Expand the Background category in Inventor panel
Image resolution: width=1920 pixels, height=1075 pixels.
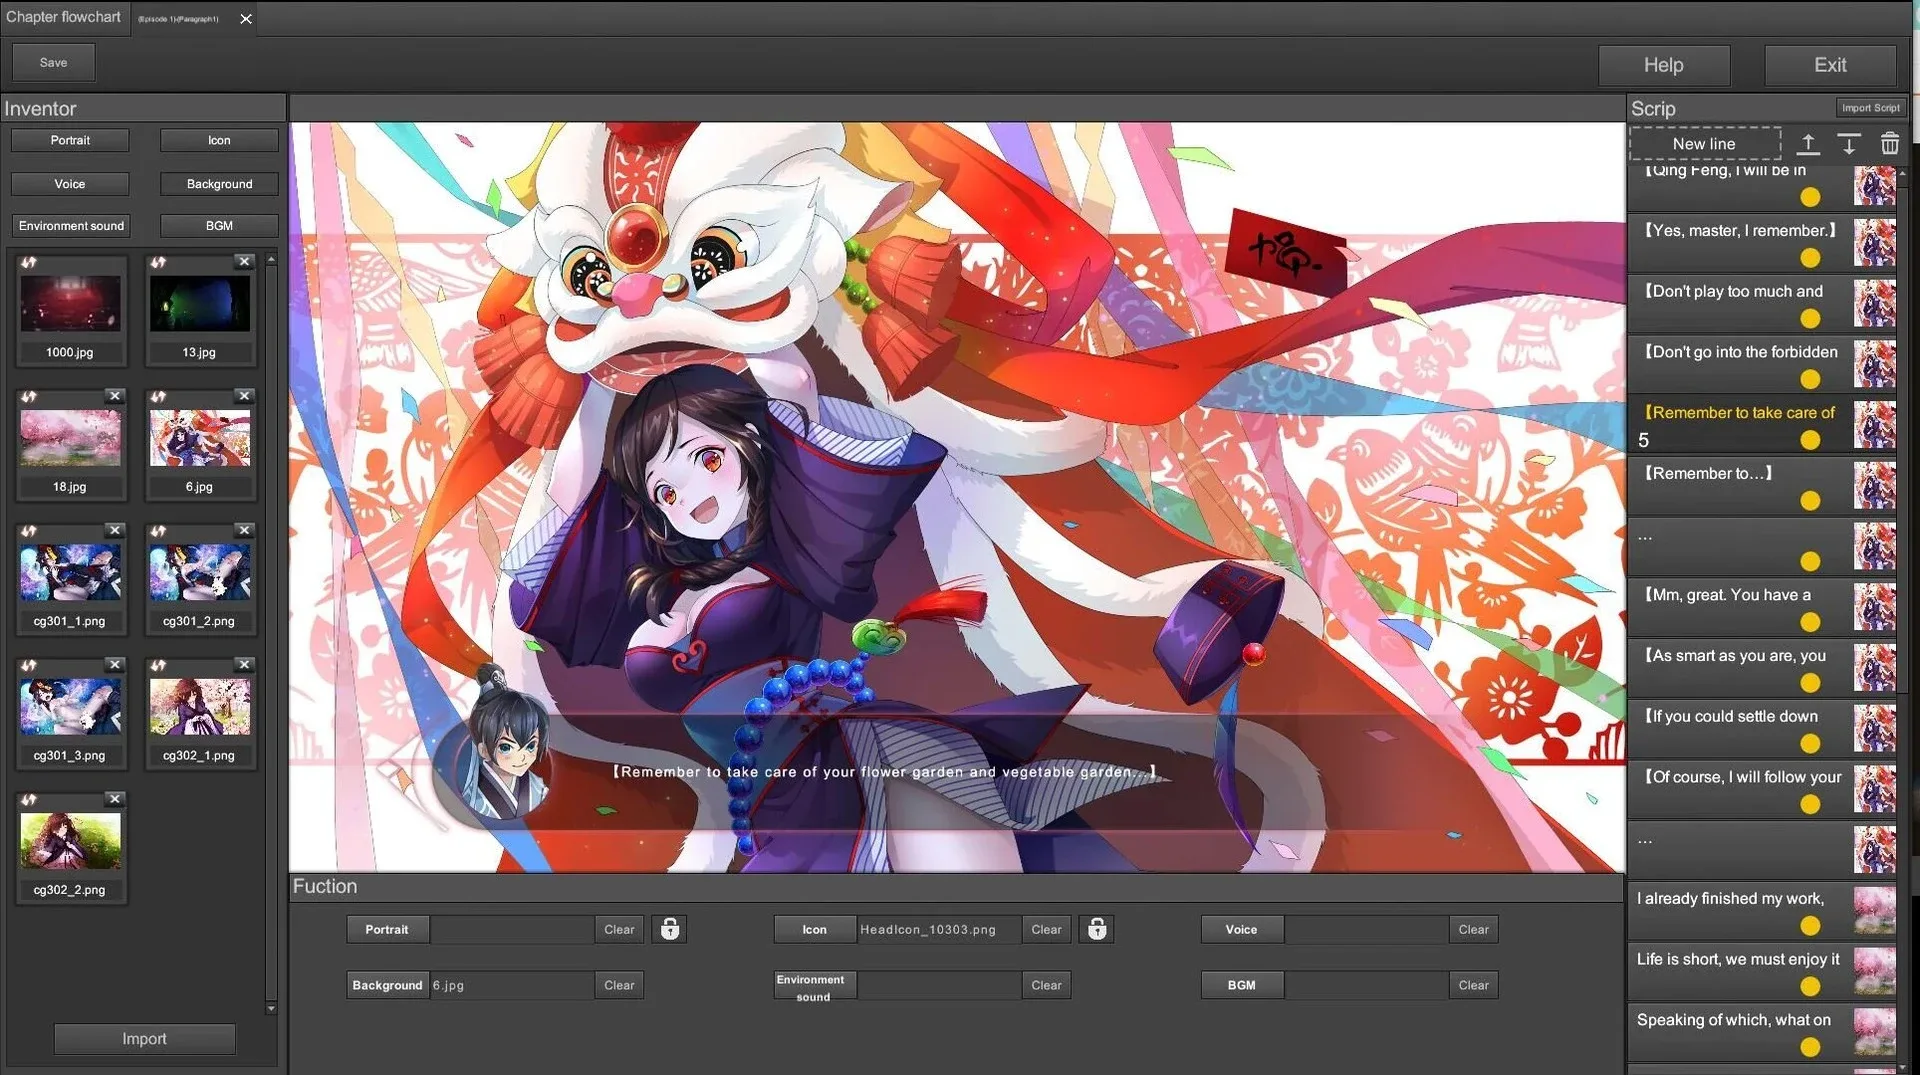(218, 184)
